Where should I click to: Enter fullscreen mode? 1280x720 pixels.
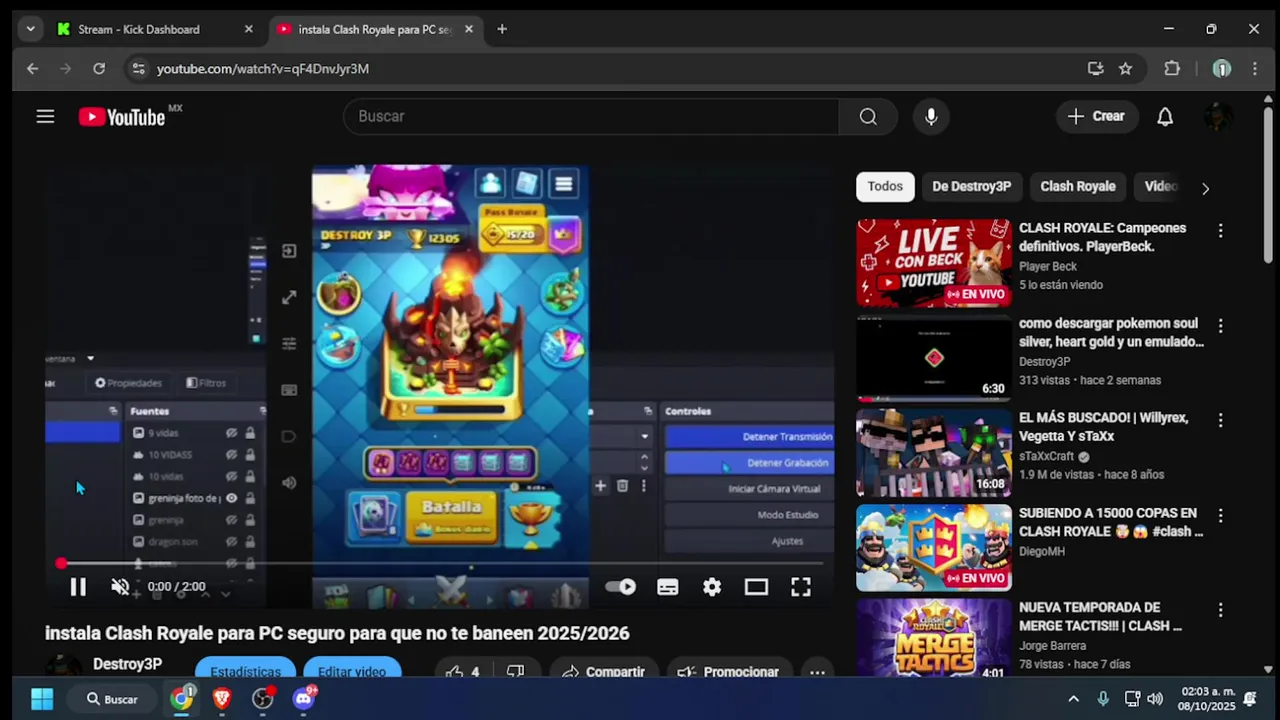[801, 587]
